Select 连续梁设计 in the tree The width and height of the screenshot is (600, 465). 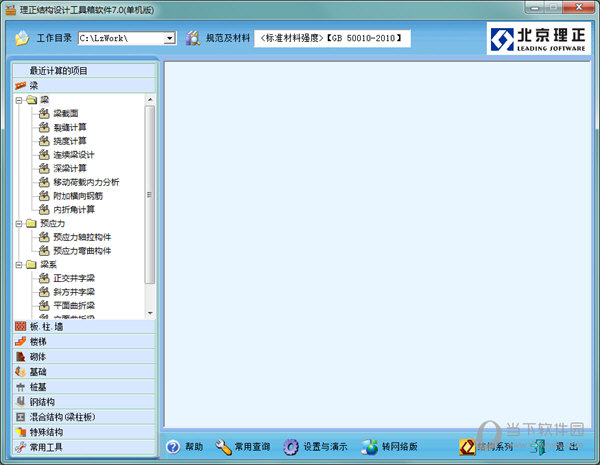pos(74,155)
